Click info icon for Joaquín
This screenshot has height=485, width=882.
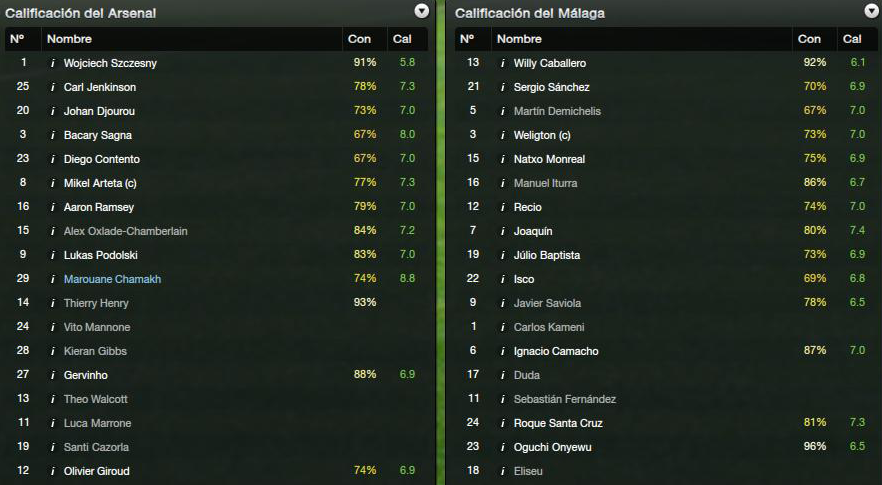click(503, 231)
